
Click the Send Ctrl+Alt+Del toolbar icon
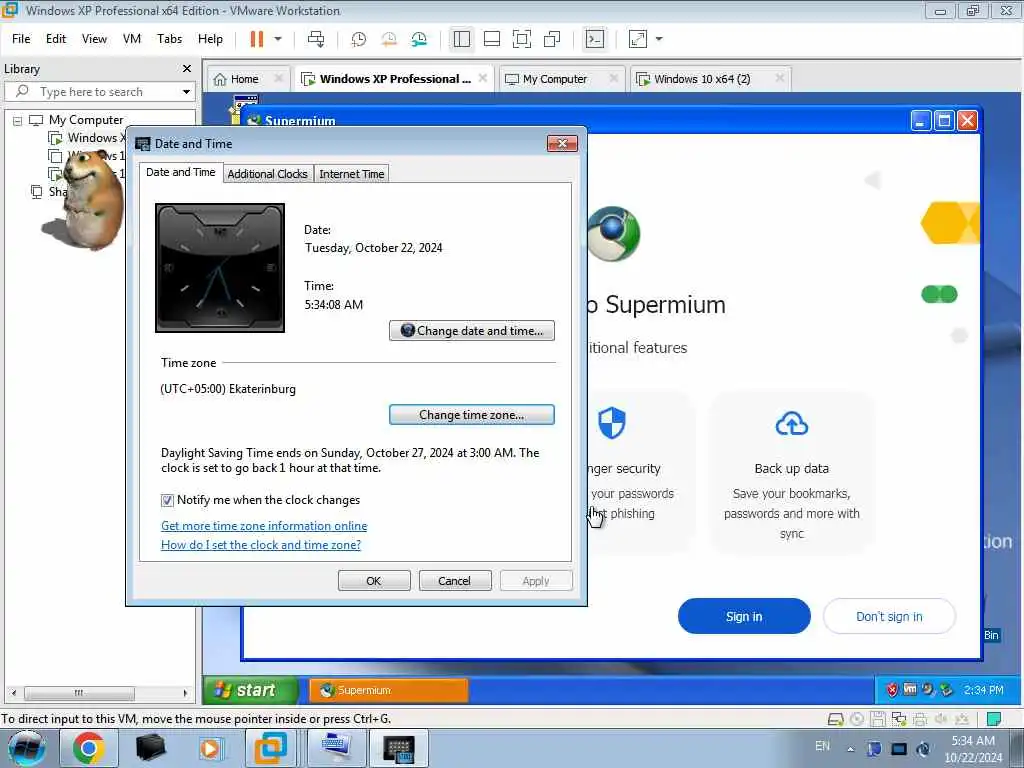316,39
